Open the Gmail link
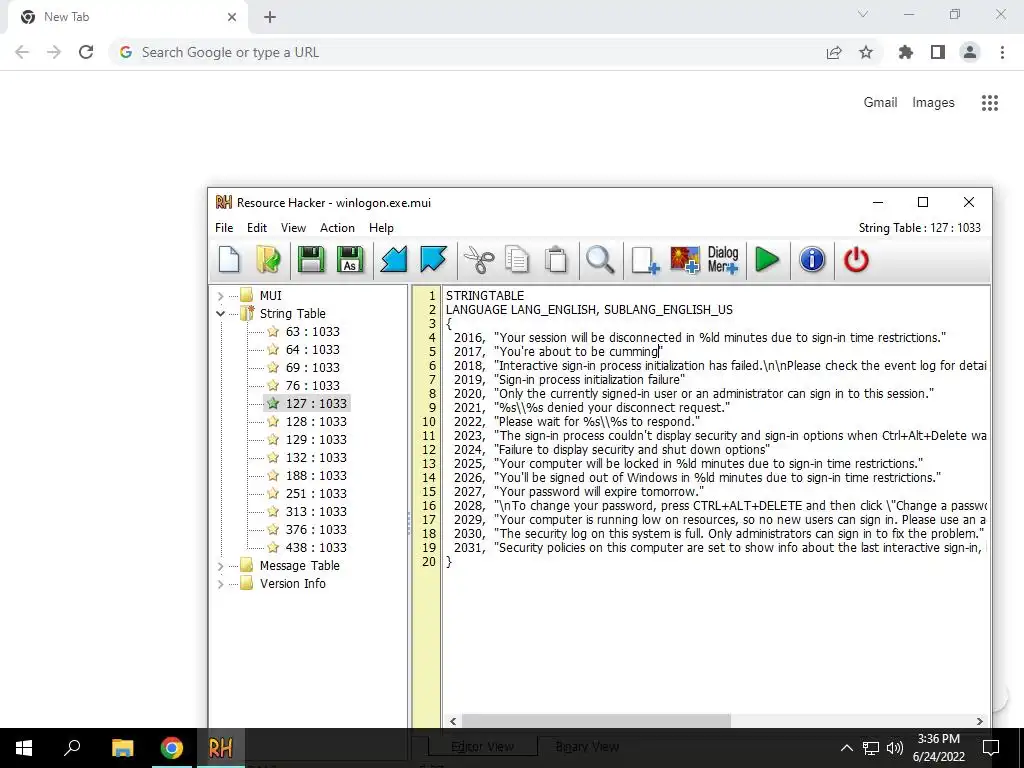This screenshot has width=1024, height=768. pos(880,103)
